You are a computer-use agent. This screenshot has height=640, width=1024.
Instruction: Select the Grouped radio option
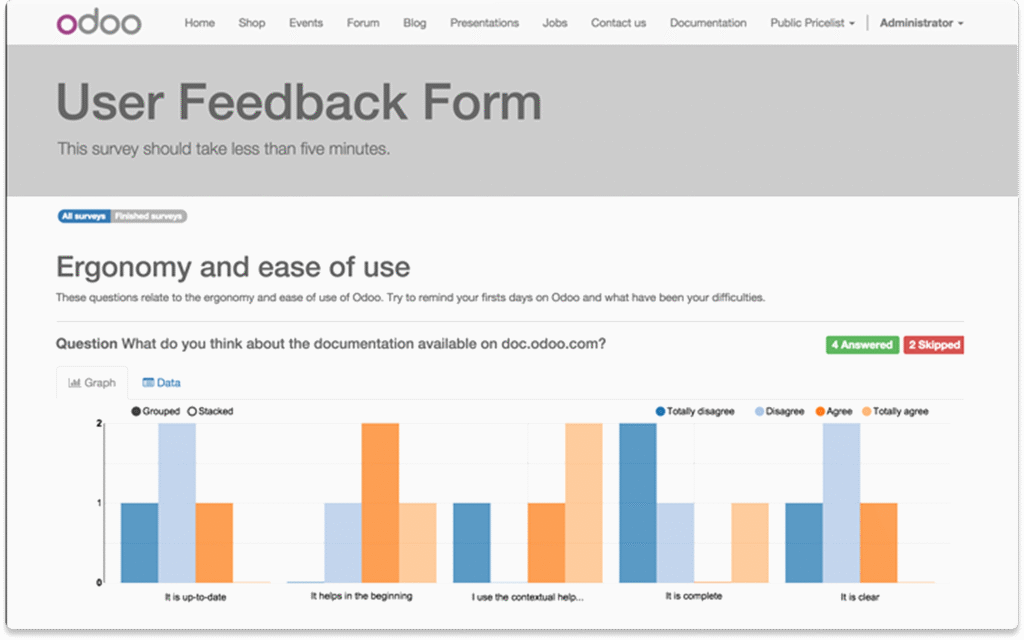(x=136, y=411)
